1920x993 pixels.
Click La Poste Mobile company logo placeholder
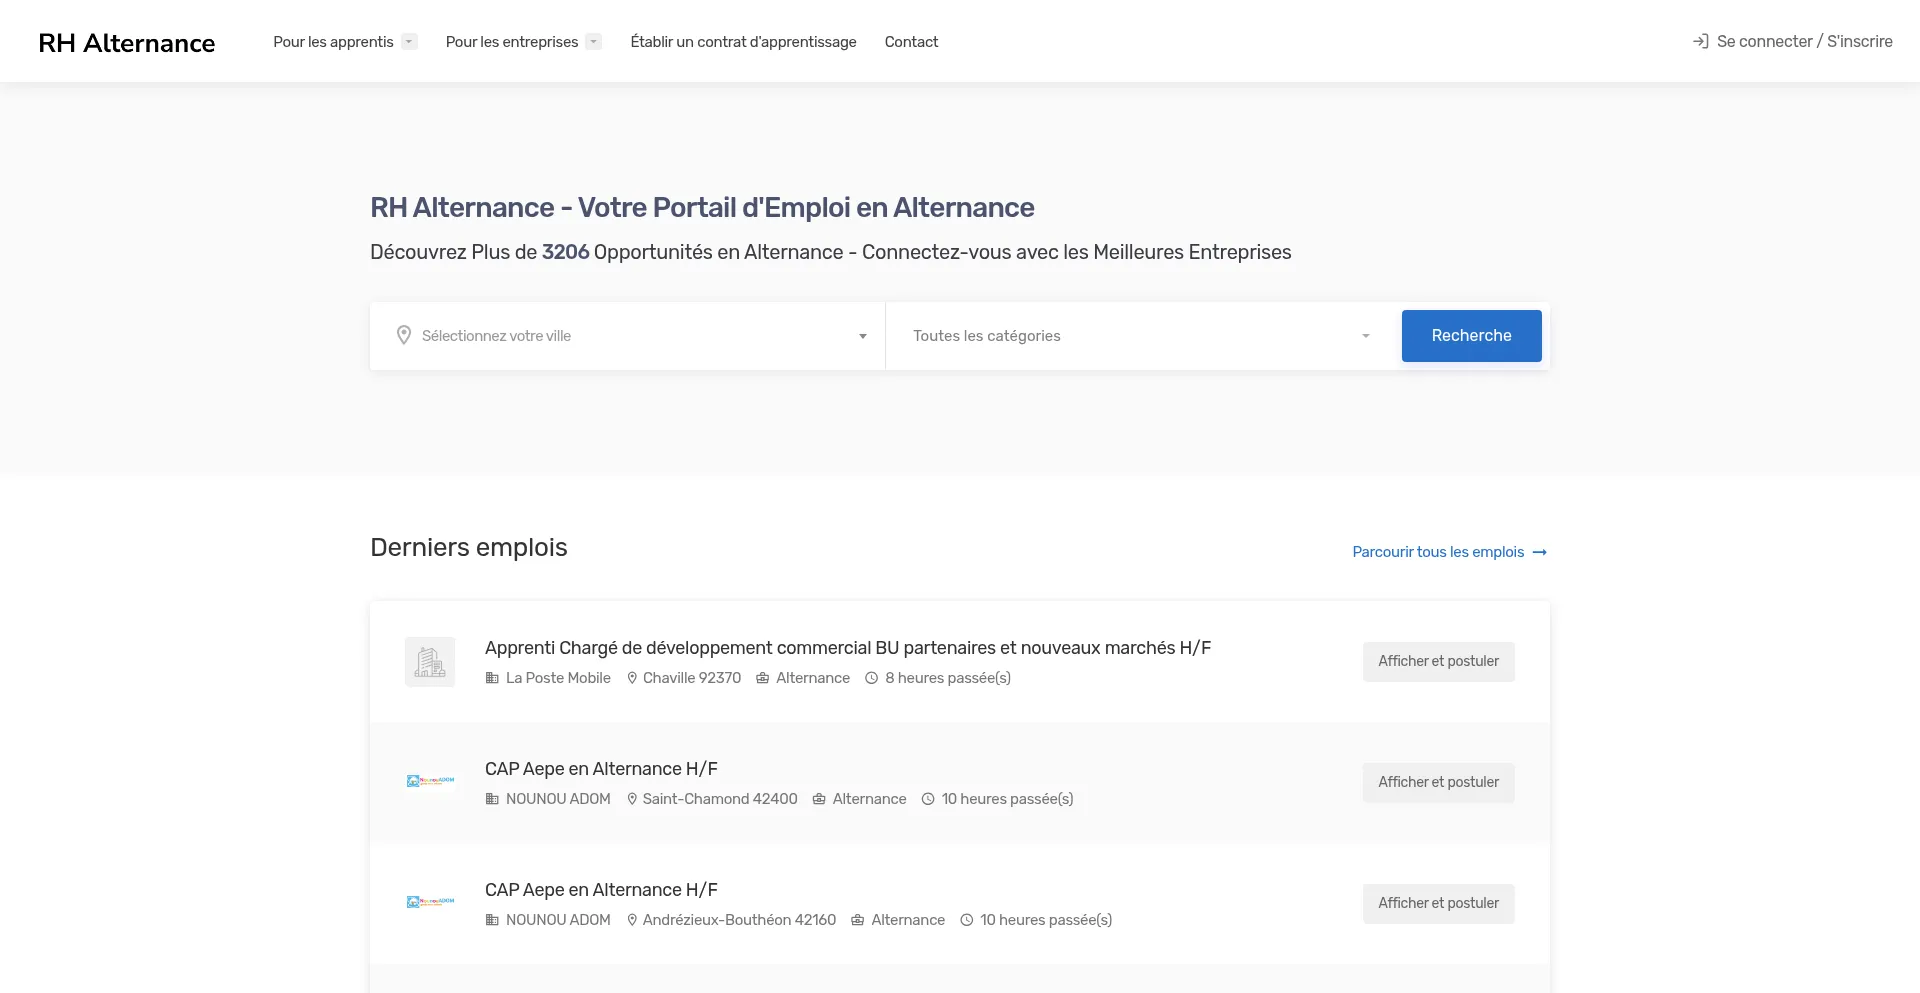tap(430, 662)
